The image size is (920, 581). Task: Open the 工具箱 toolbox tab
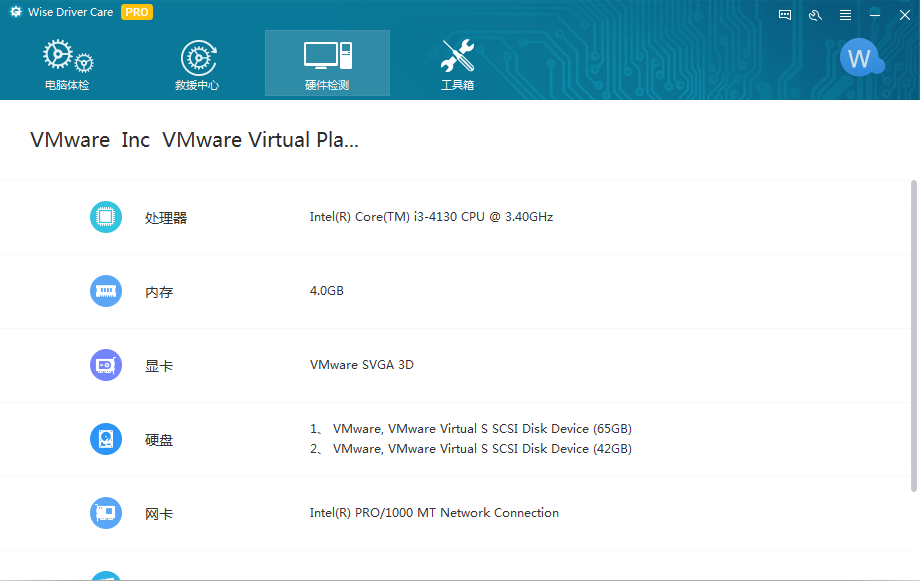[x=457, y=65]
